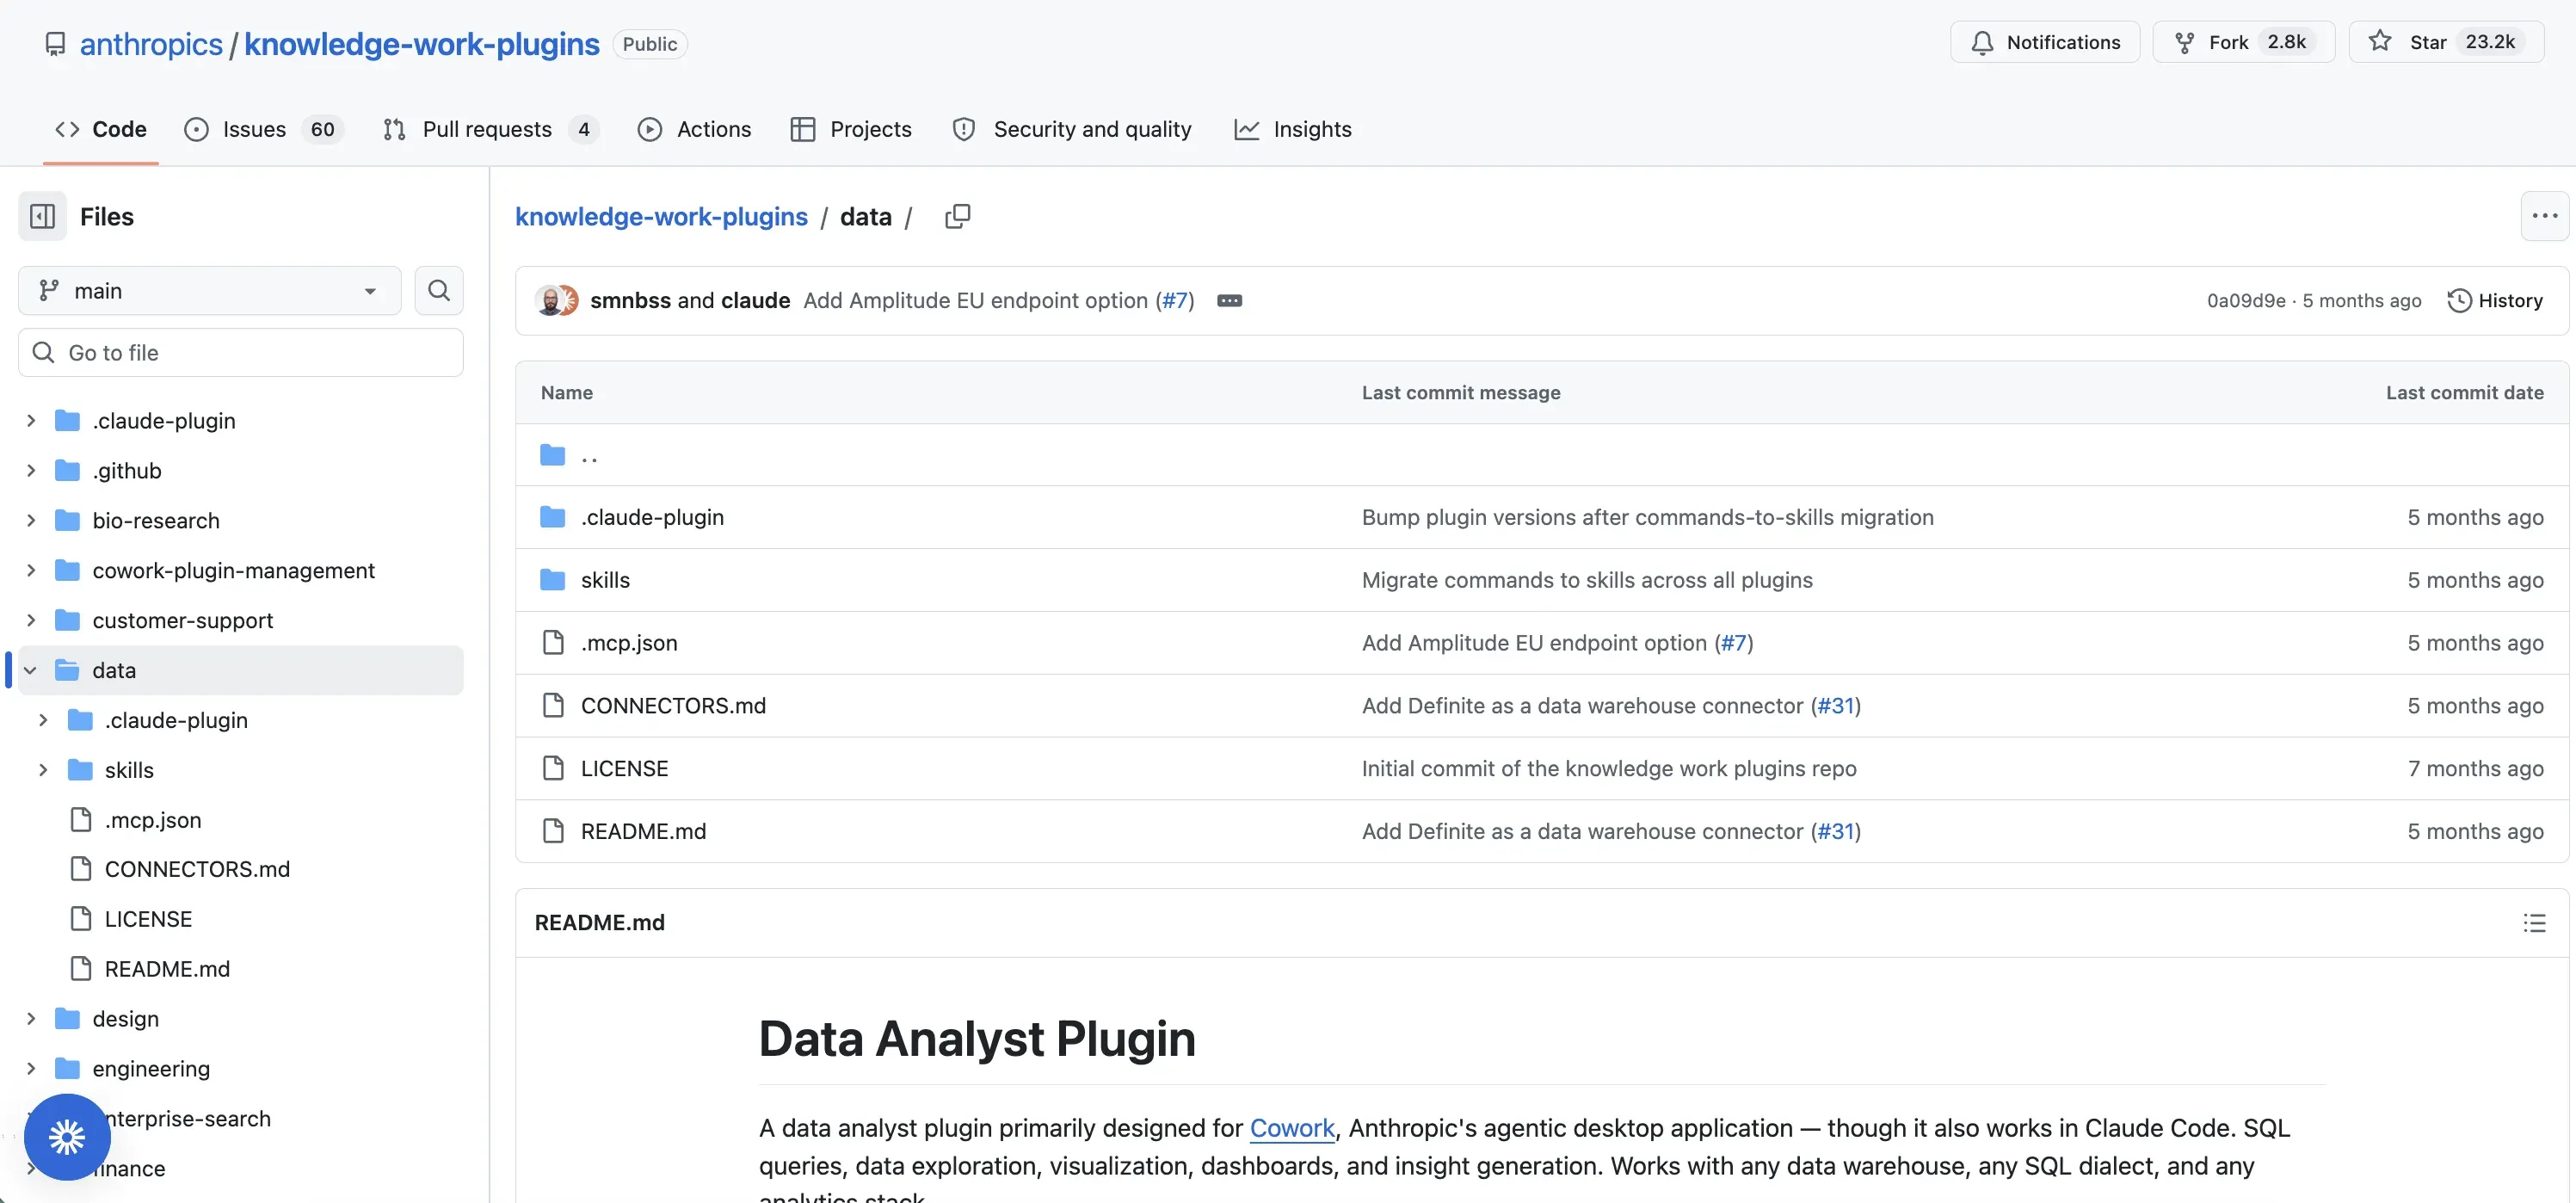Click the round floating widget button
The width and height of the screenshot is (2576, 1203).
[x=67, y=1137]
